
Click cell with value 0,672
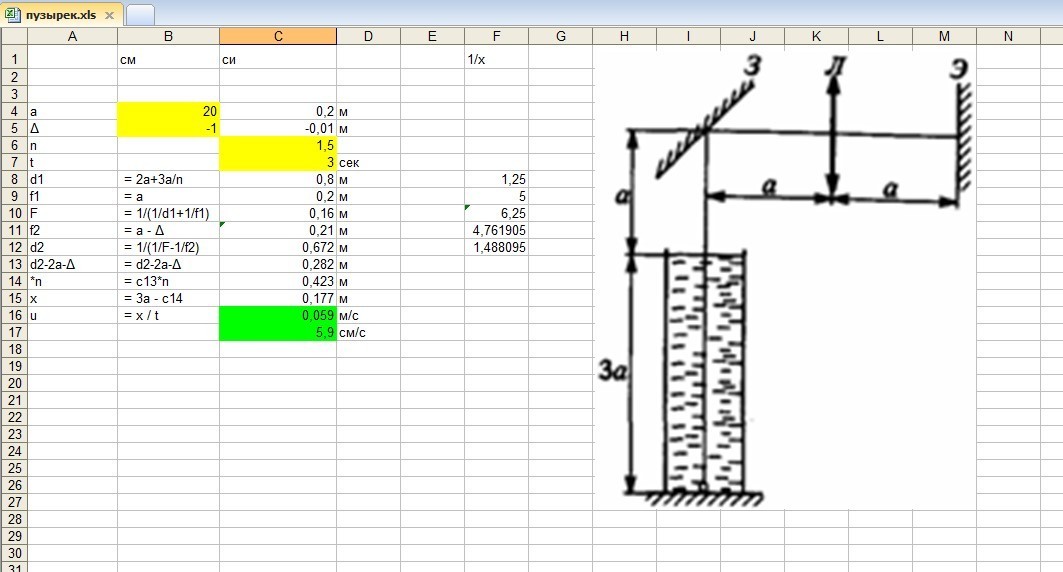click(278, 247)
